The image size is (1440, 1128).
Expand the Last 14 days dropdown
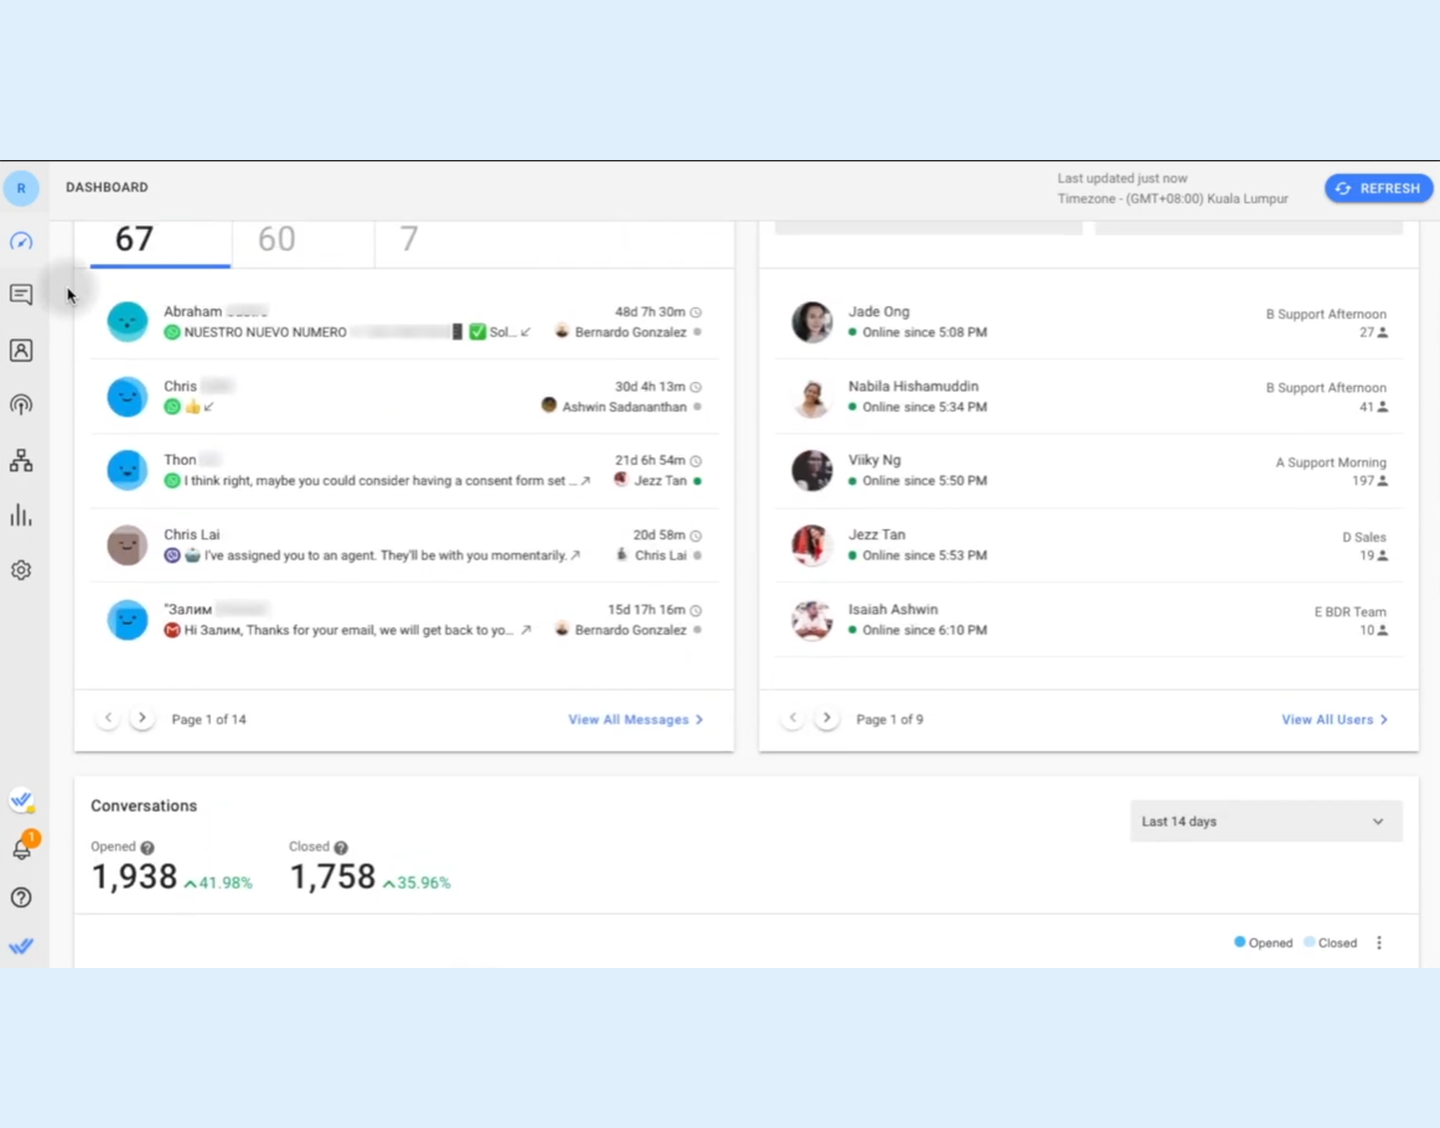click(1266, 821)
